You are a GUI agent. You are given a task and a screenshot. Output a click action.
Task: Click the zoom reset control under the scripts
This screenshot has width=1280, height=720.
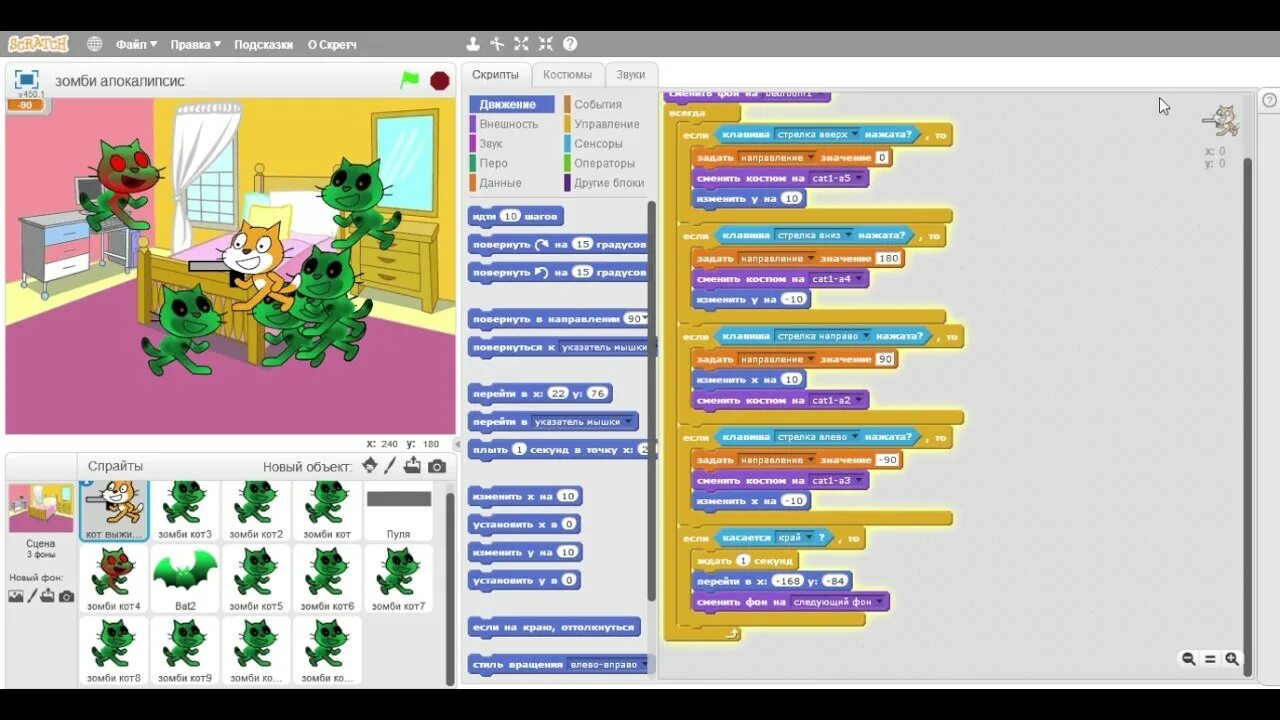tap(1210, 659)
